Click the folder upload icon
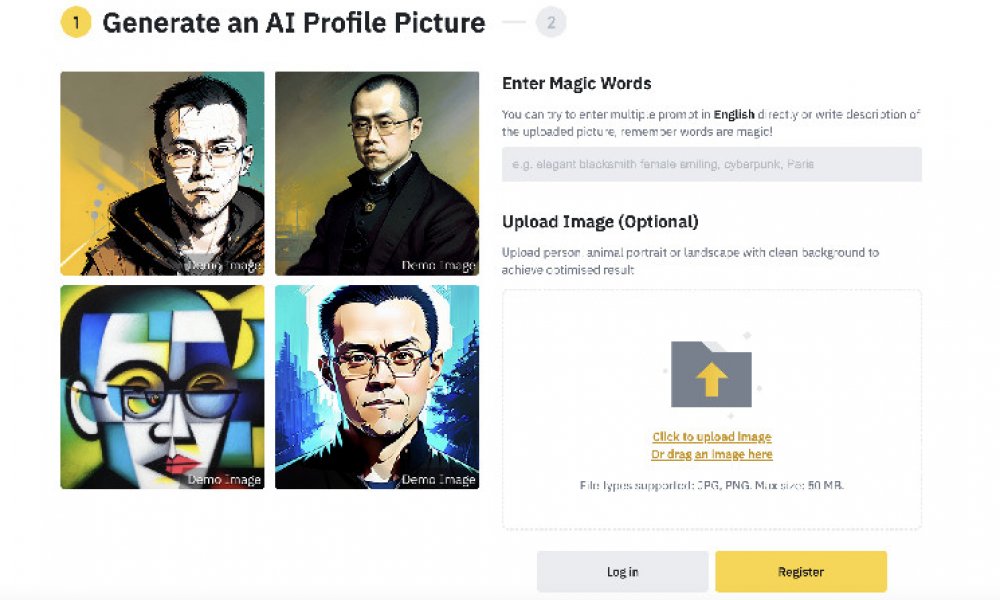1000x600 pixels. tap(711, 374)
